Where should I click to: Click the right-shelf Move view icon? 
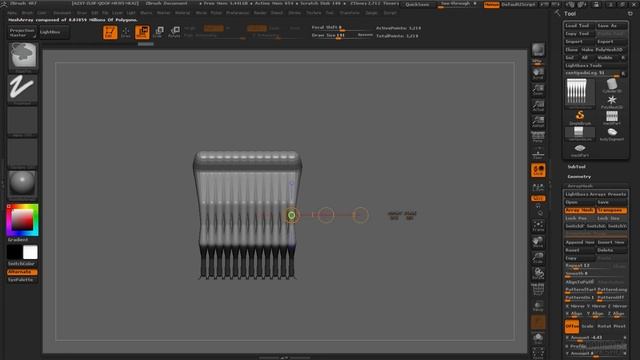538,242
